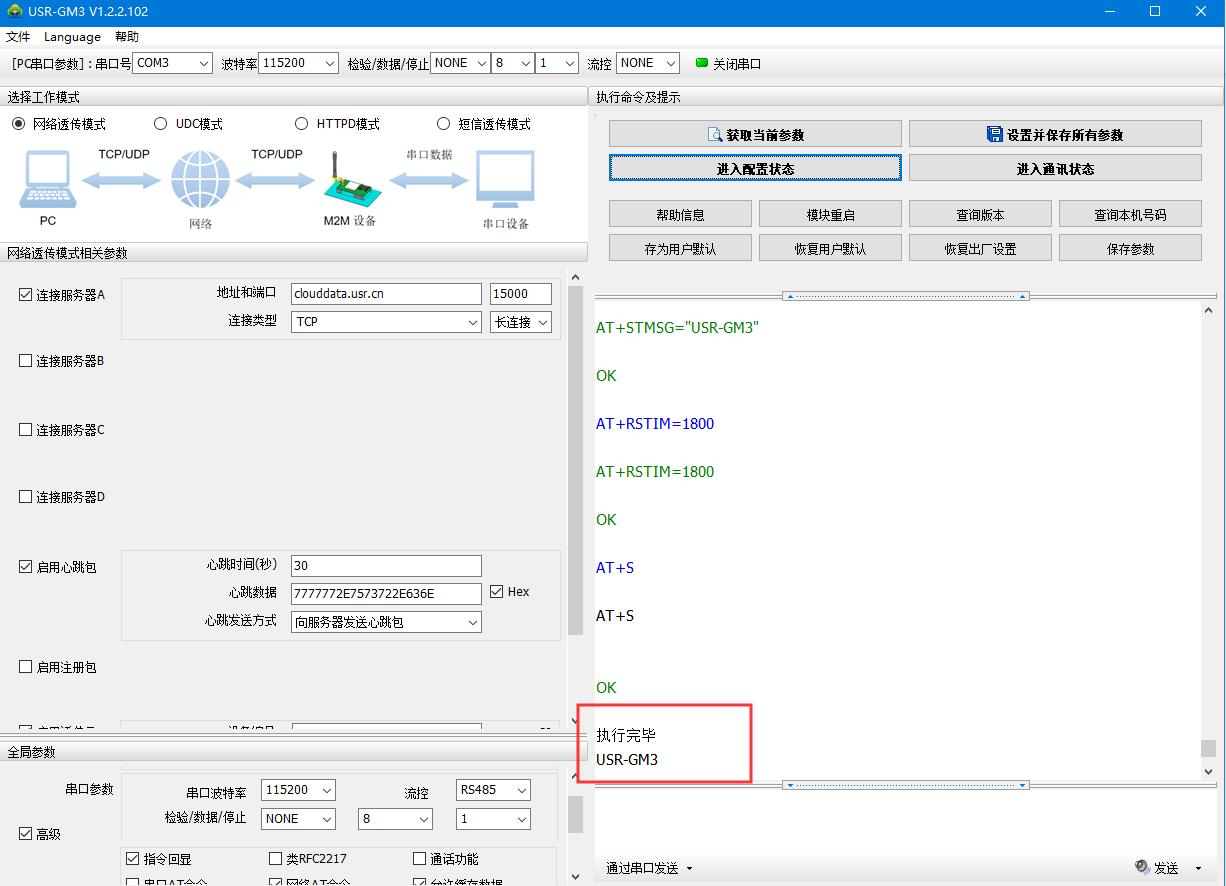Click the command log vertical scrollbar thumb
Viewport: 1226px width, 886px height.
1208,748
